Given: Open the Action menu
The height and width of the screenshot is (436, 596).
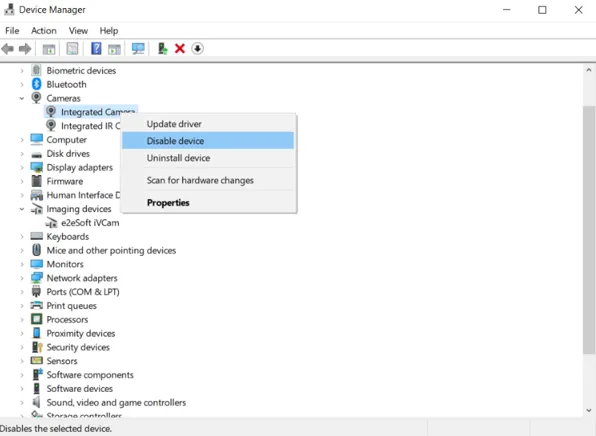Looking at the screenshot, I should coord(44,31).
